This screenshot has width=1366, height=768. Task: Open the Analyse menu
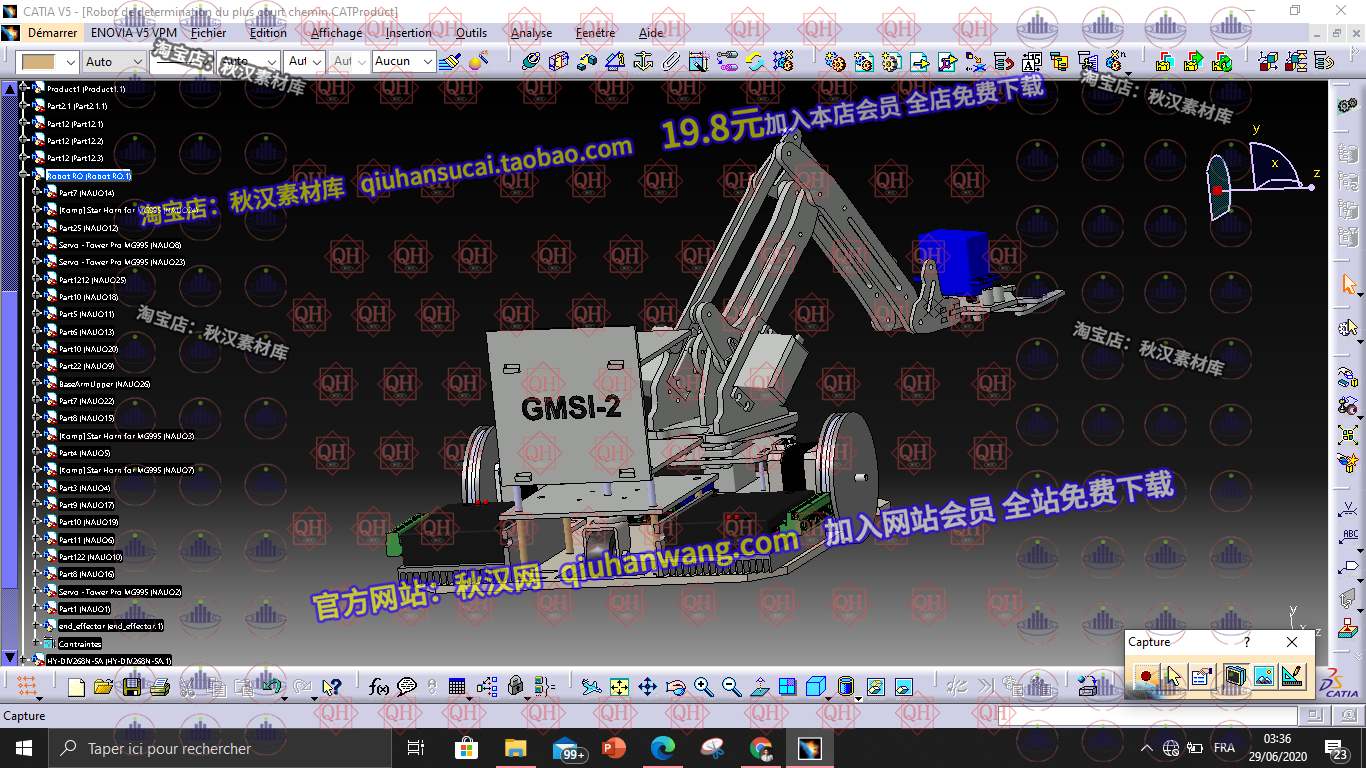click(x=531, y=32)
